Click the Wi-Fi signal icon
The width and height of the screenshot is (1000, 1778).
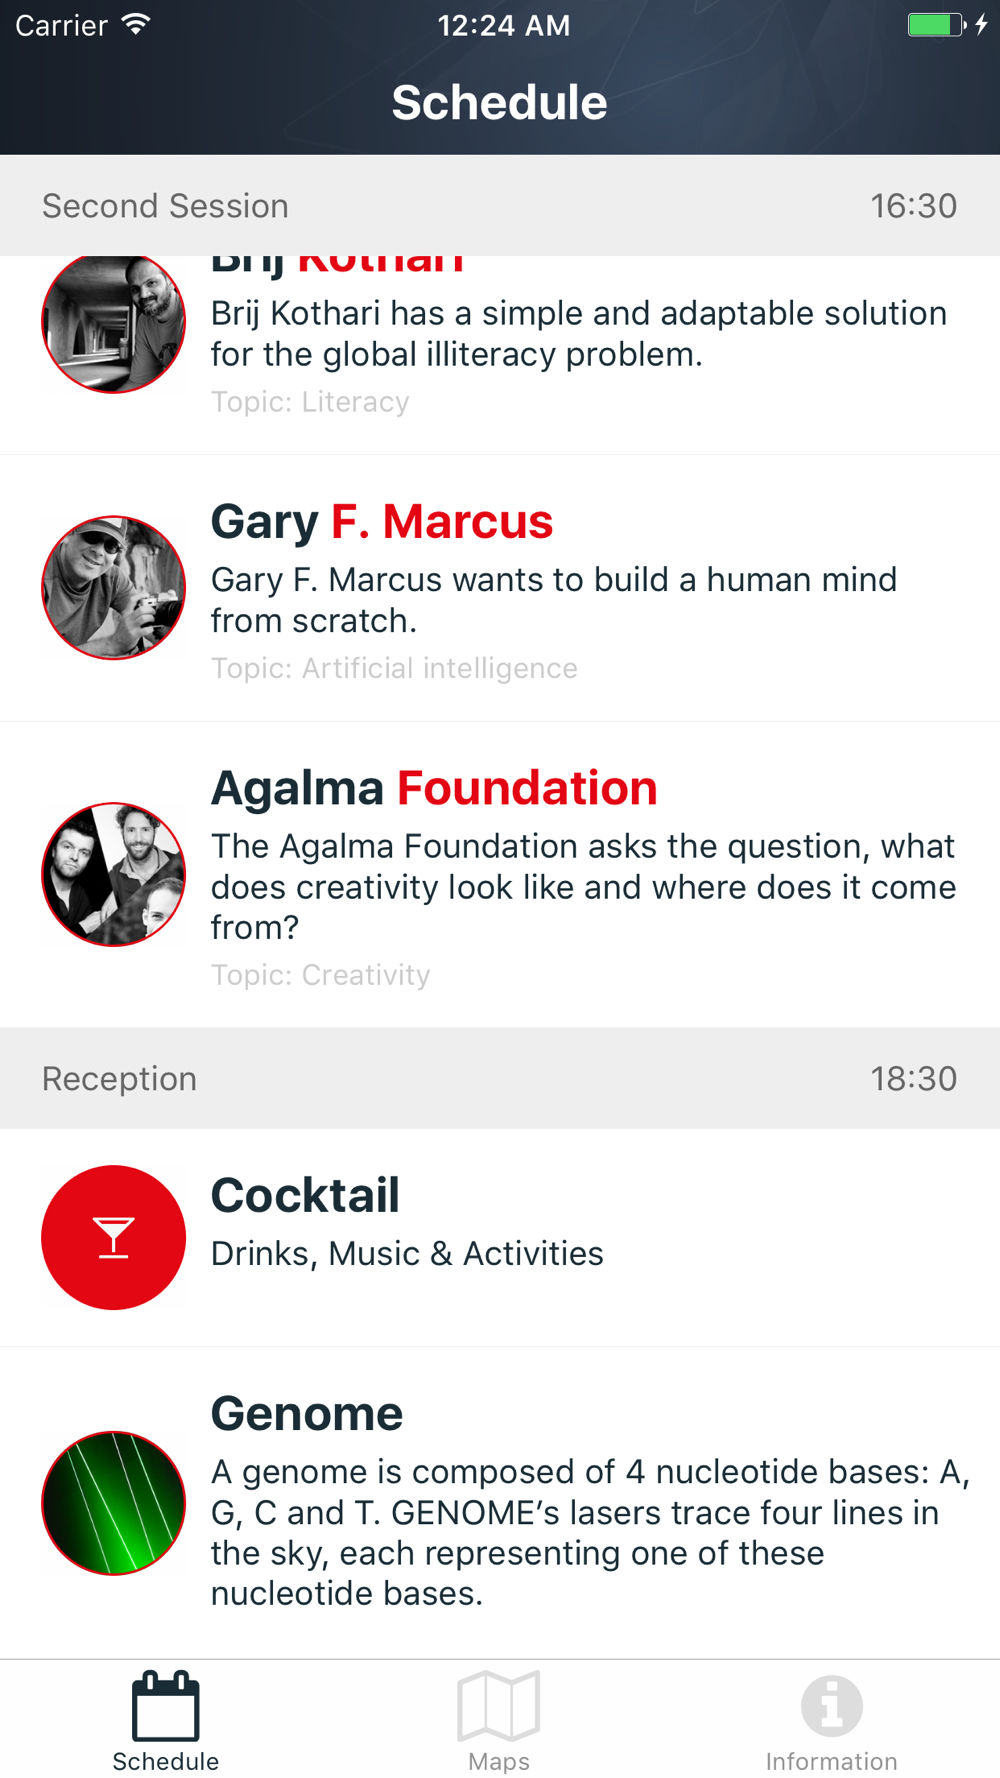click(x=136, y=24)
